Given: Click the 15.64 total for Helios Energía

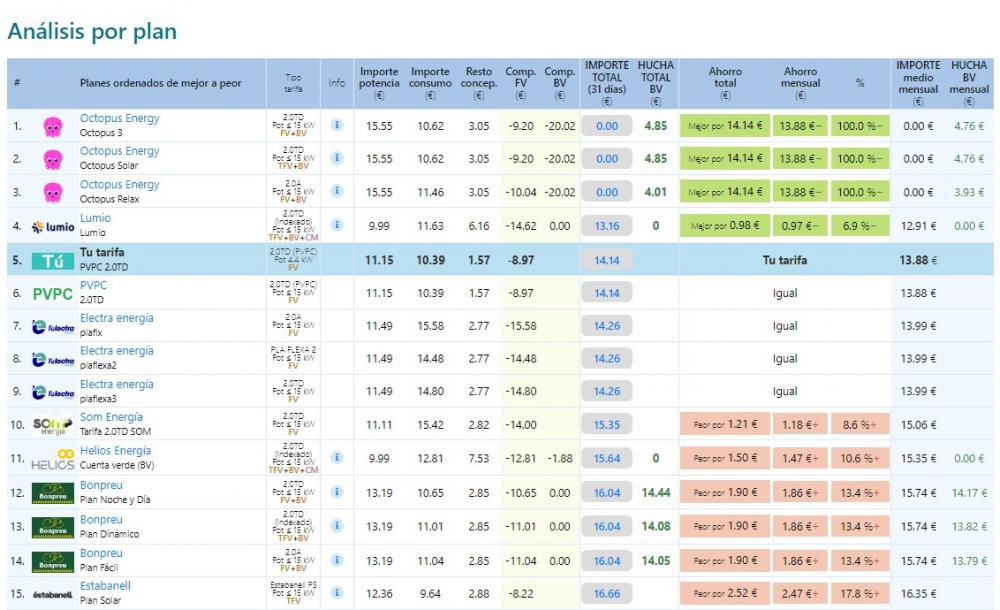Looking at the screenshot, I should point(607,458).
